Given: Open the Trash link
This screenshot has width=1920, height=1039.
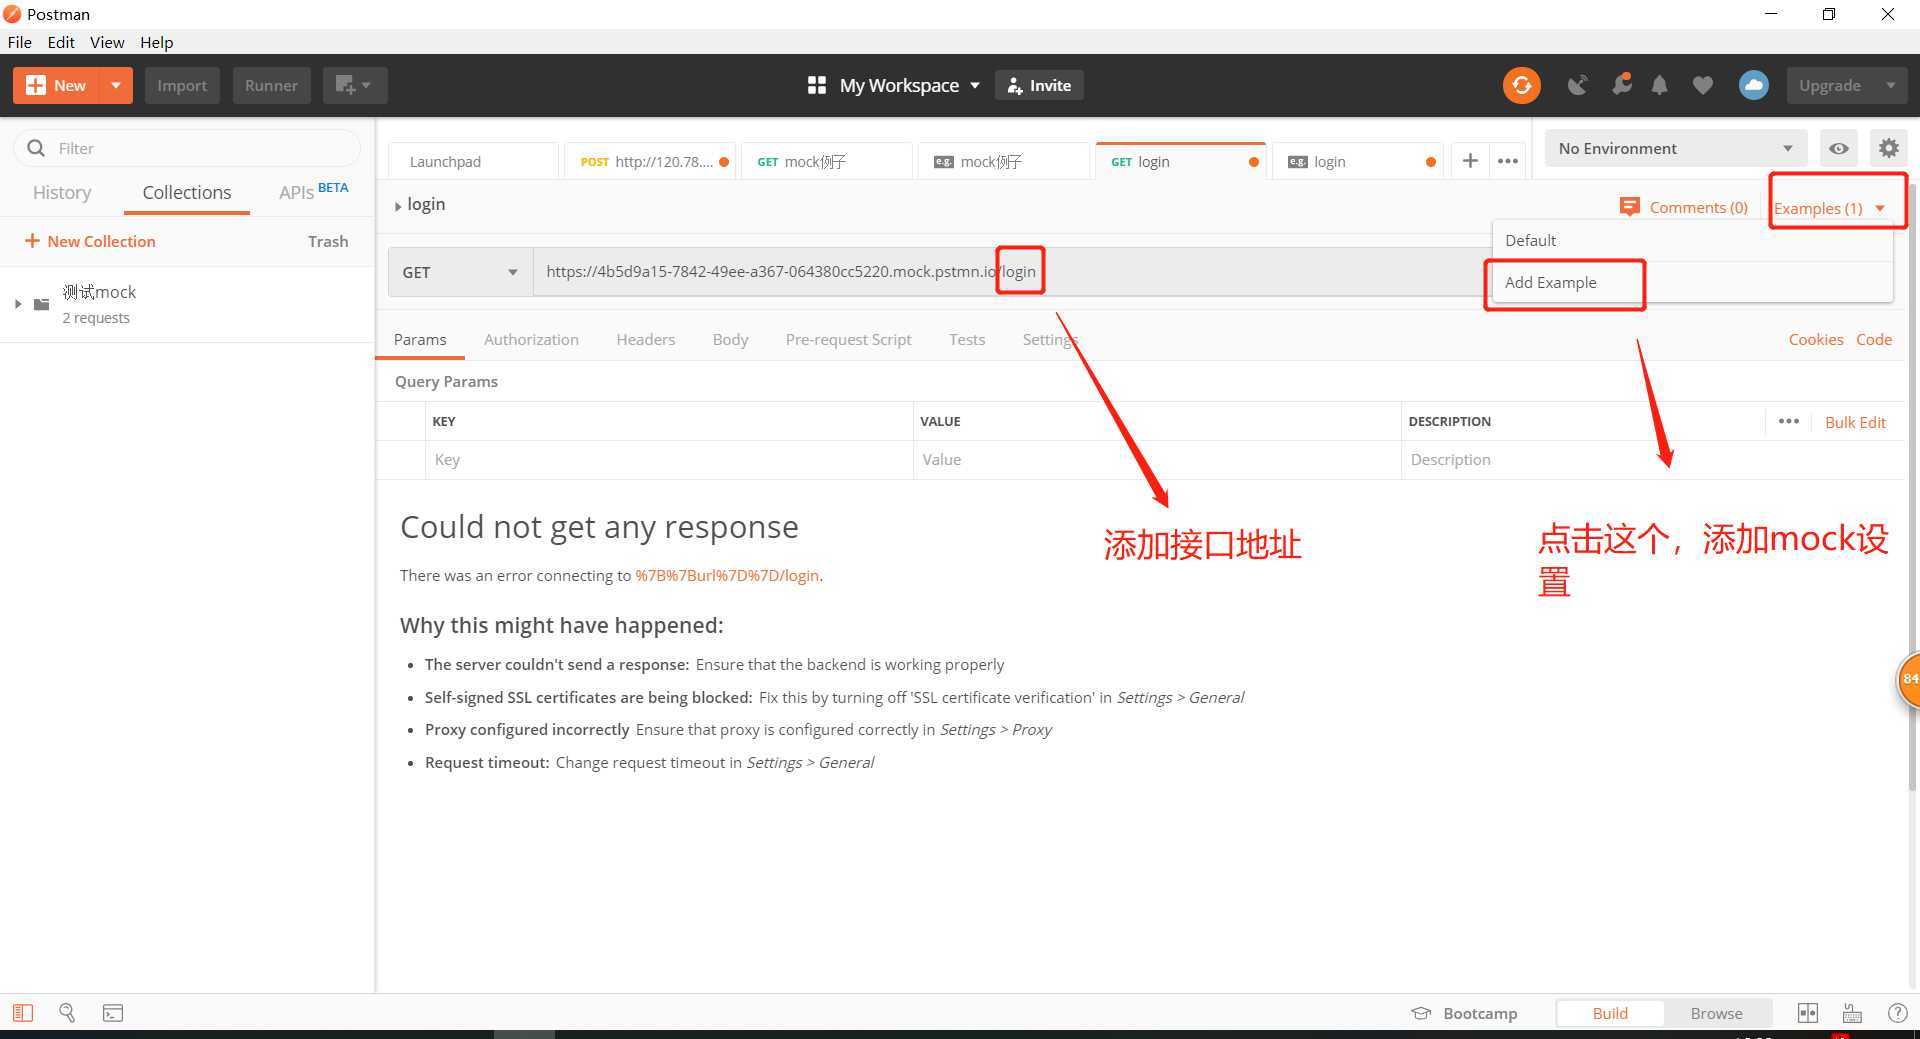Looking at the screenshot, I should (328, 241).
